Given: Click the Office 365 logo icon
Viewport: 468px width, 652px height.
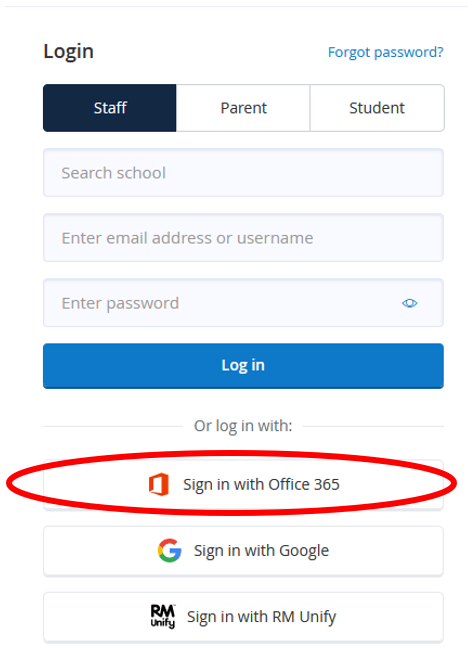Looking at the screenshot, I should point(158,484).
